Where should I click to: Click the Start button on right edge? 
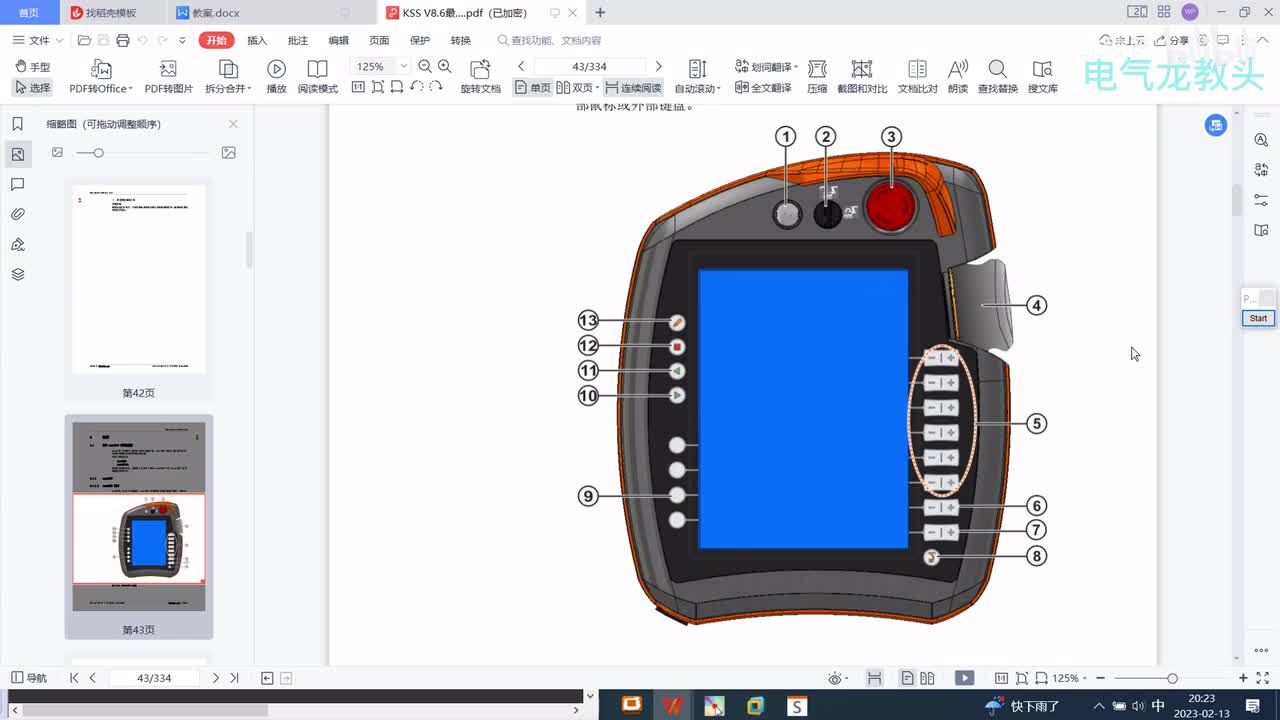tap(1258, 318)
